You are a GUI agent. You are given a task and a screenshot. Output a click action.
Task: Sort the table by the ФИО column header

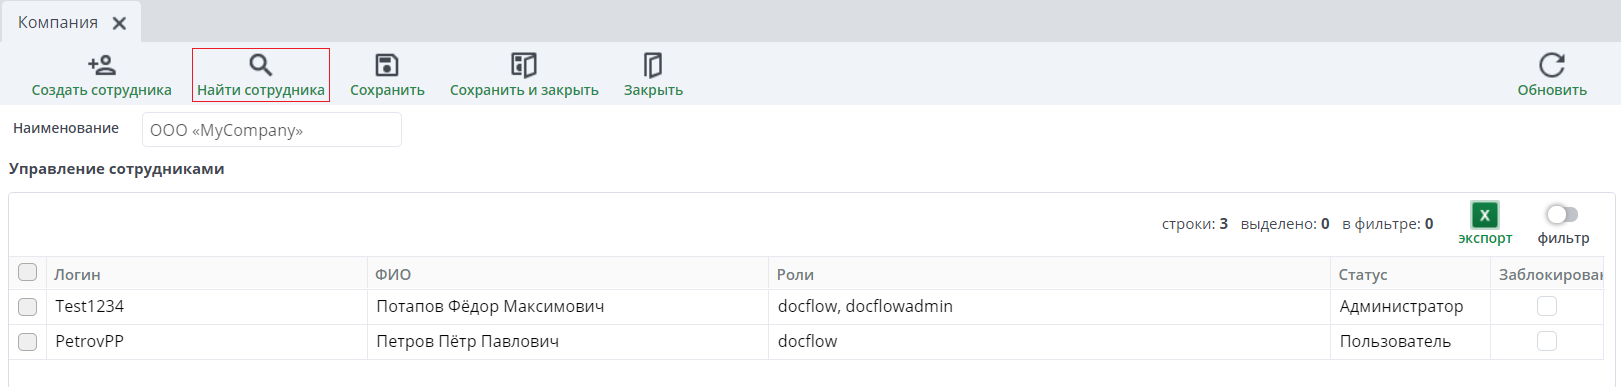pos(393,274)
